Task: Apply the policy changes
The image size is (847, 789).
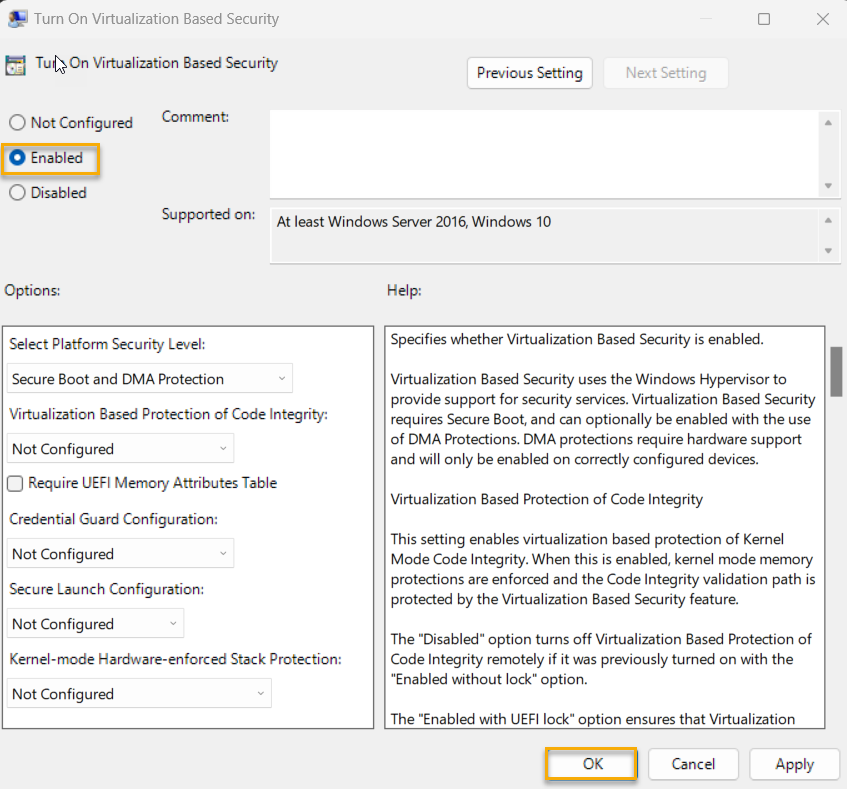Action: point(794,763)
